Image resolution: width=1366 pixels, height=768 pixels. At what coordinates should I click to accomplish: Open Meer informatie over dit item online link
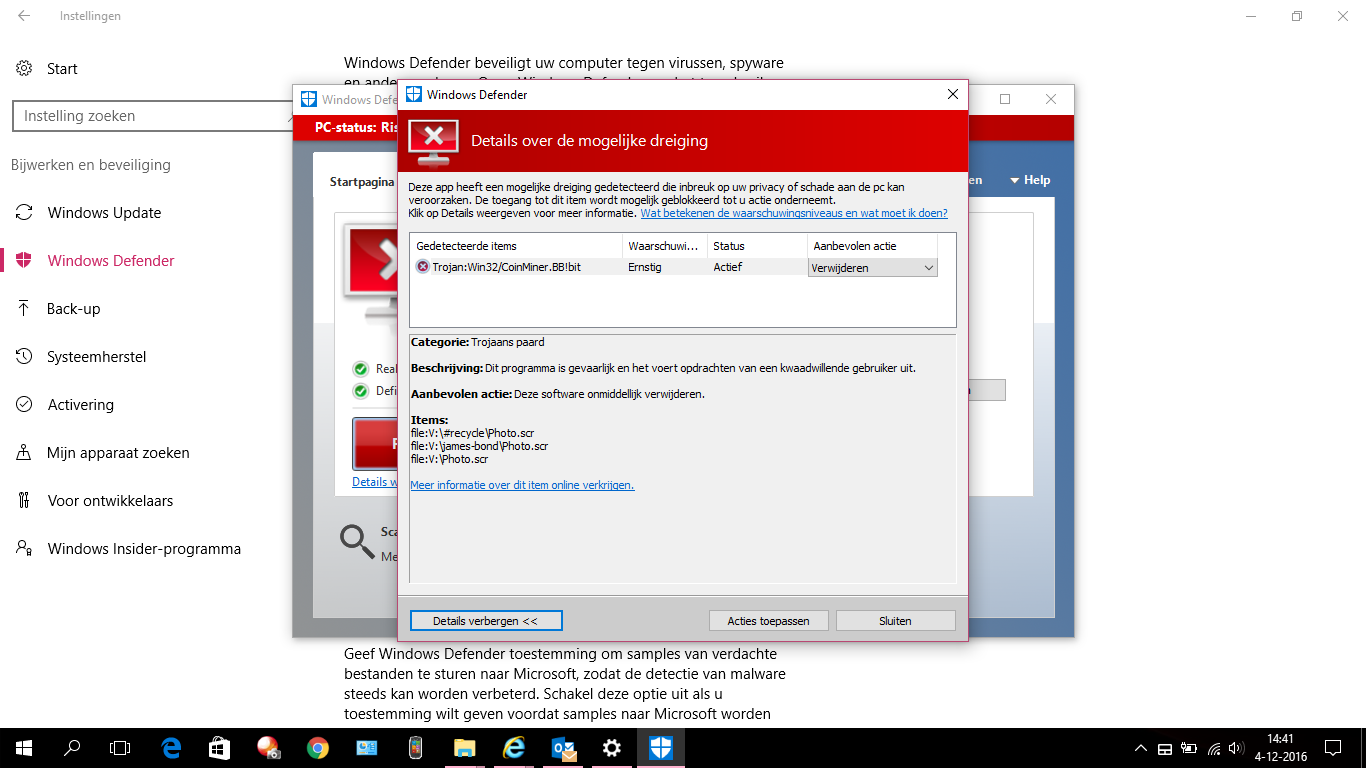522,485
